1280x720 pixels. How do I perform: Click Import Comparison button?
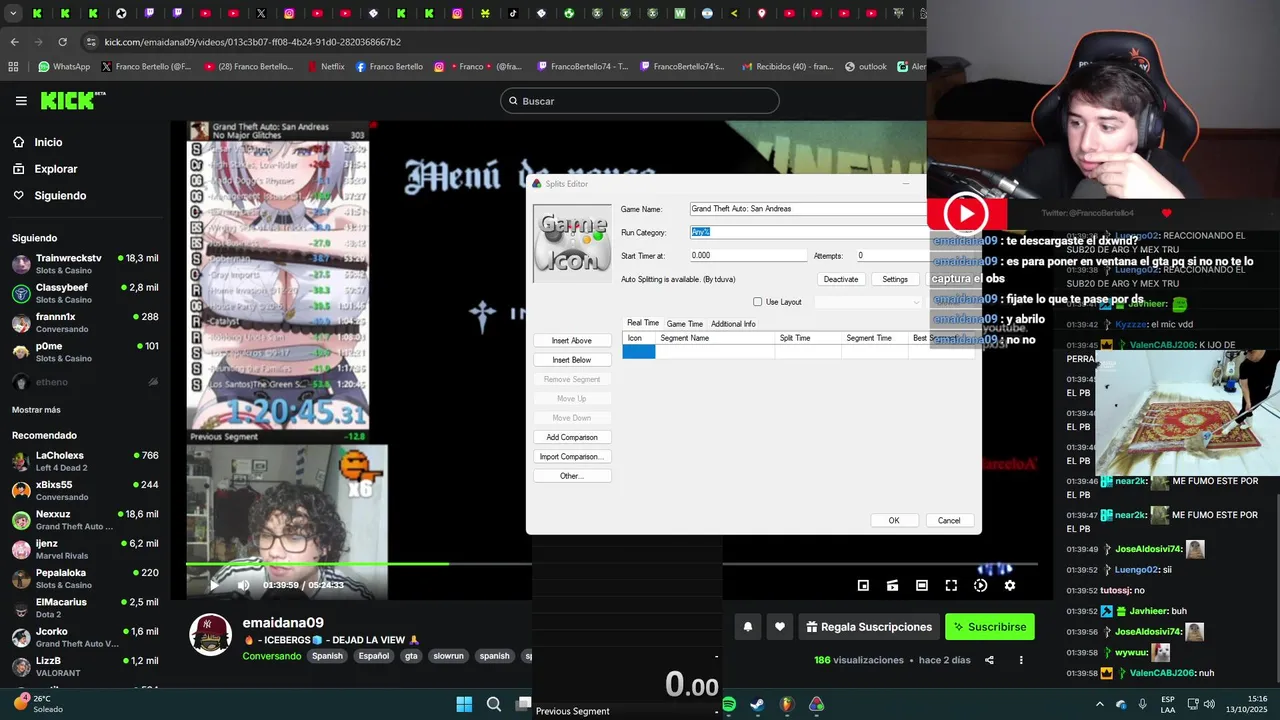point(572,457)
